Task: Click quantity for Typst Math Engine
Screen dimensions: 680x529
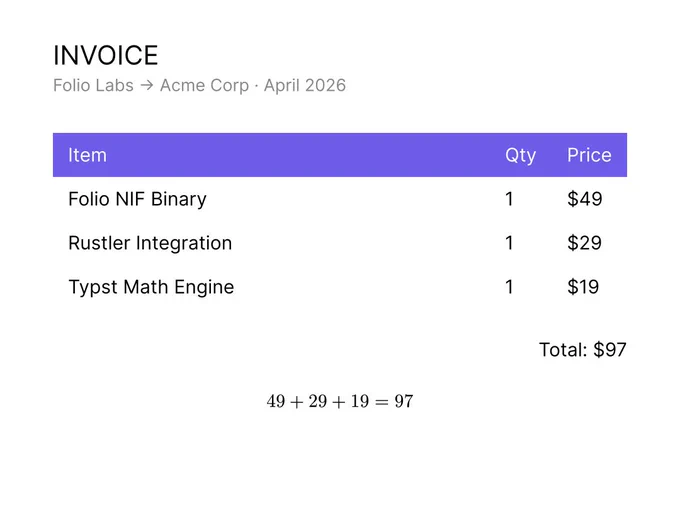Action: [x=509, y=287]
